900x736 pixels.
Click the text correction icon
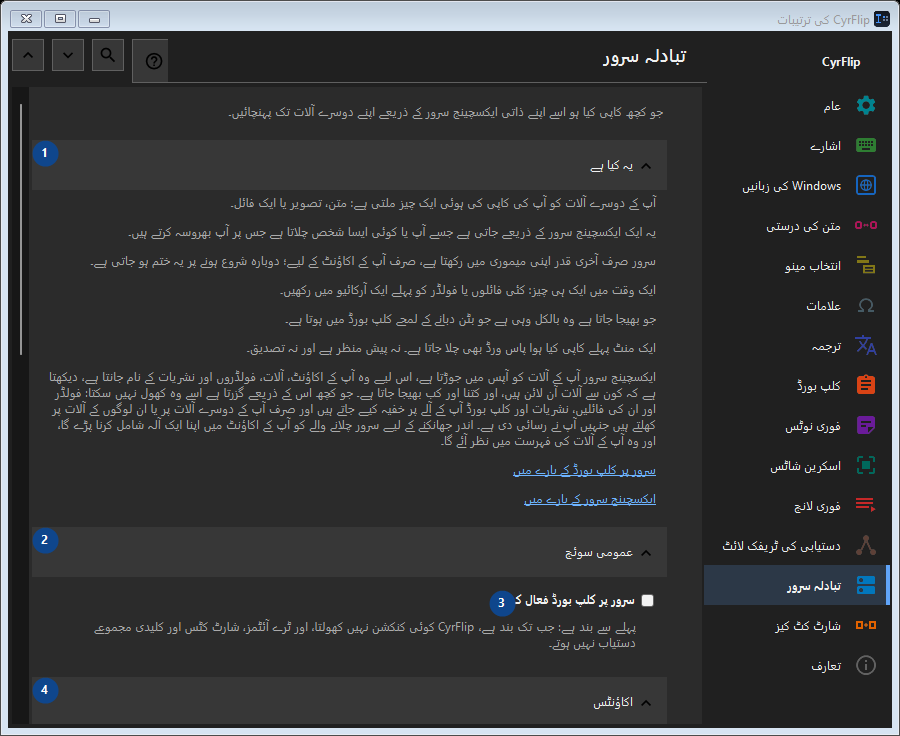[x=866, y=226]
